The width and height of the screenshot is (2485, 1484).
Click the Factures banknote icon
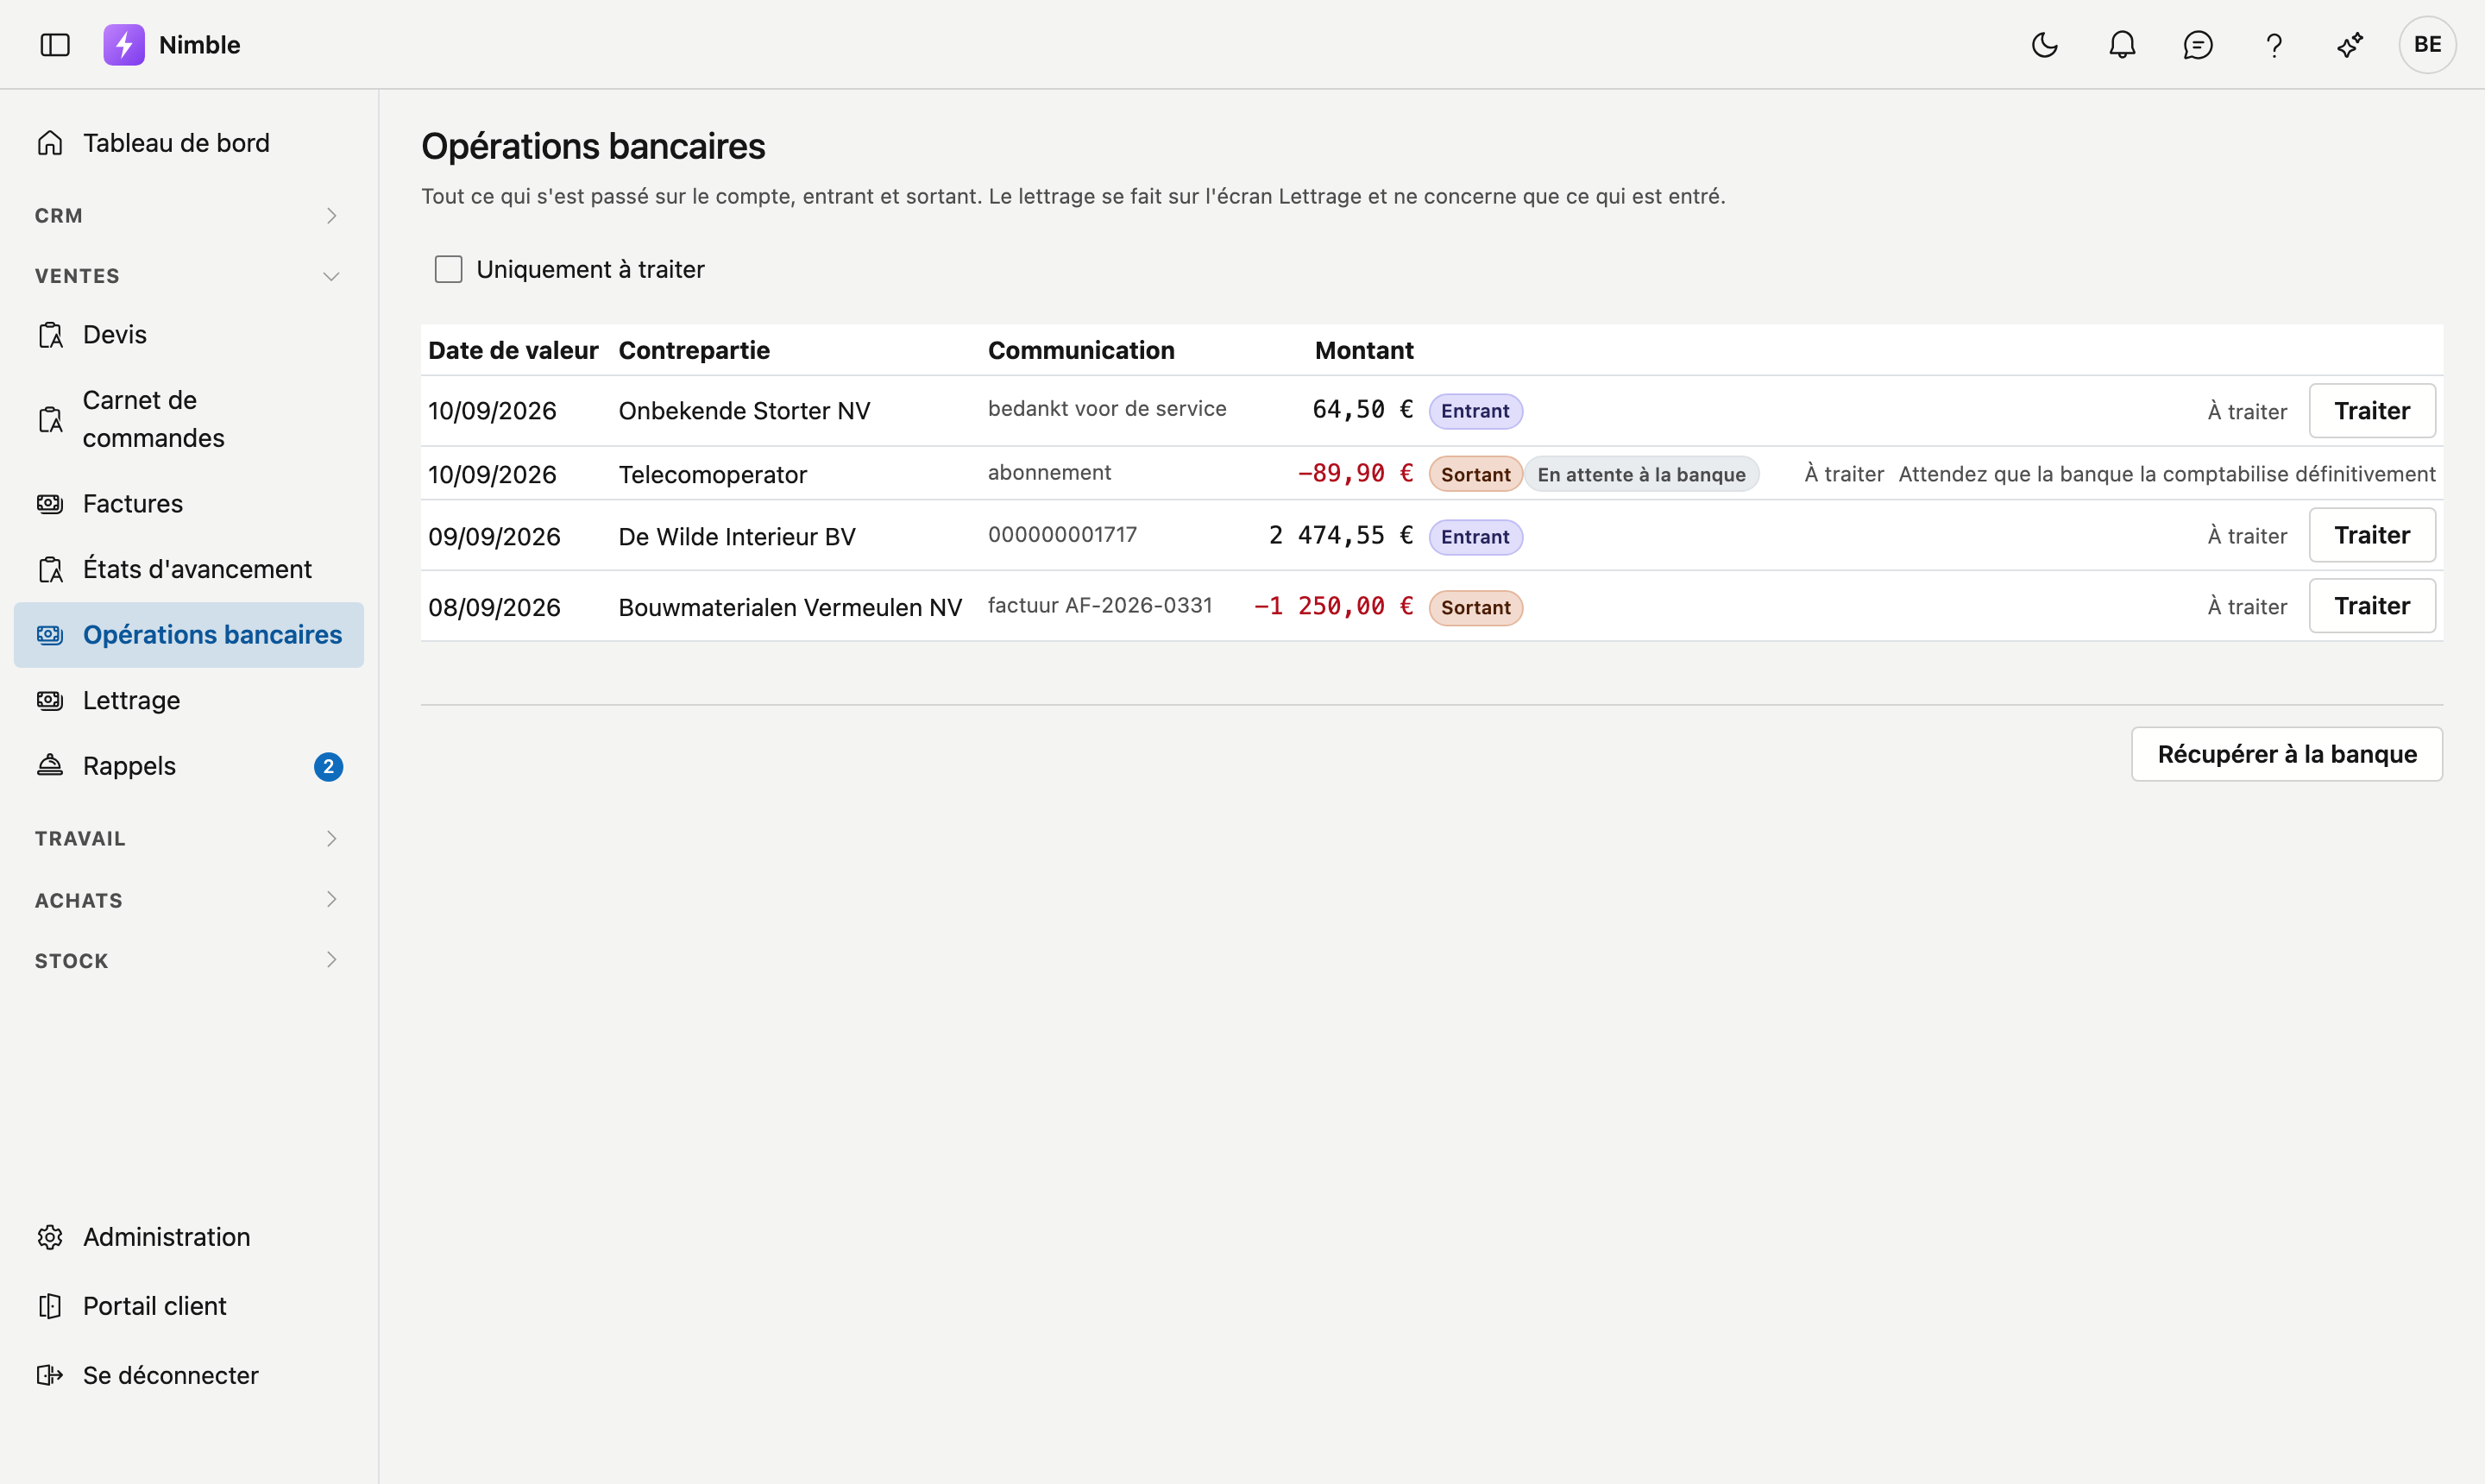coord(50,504)
